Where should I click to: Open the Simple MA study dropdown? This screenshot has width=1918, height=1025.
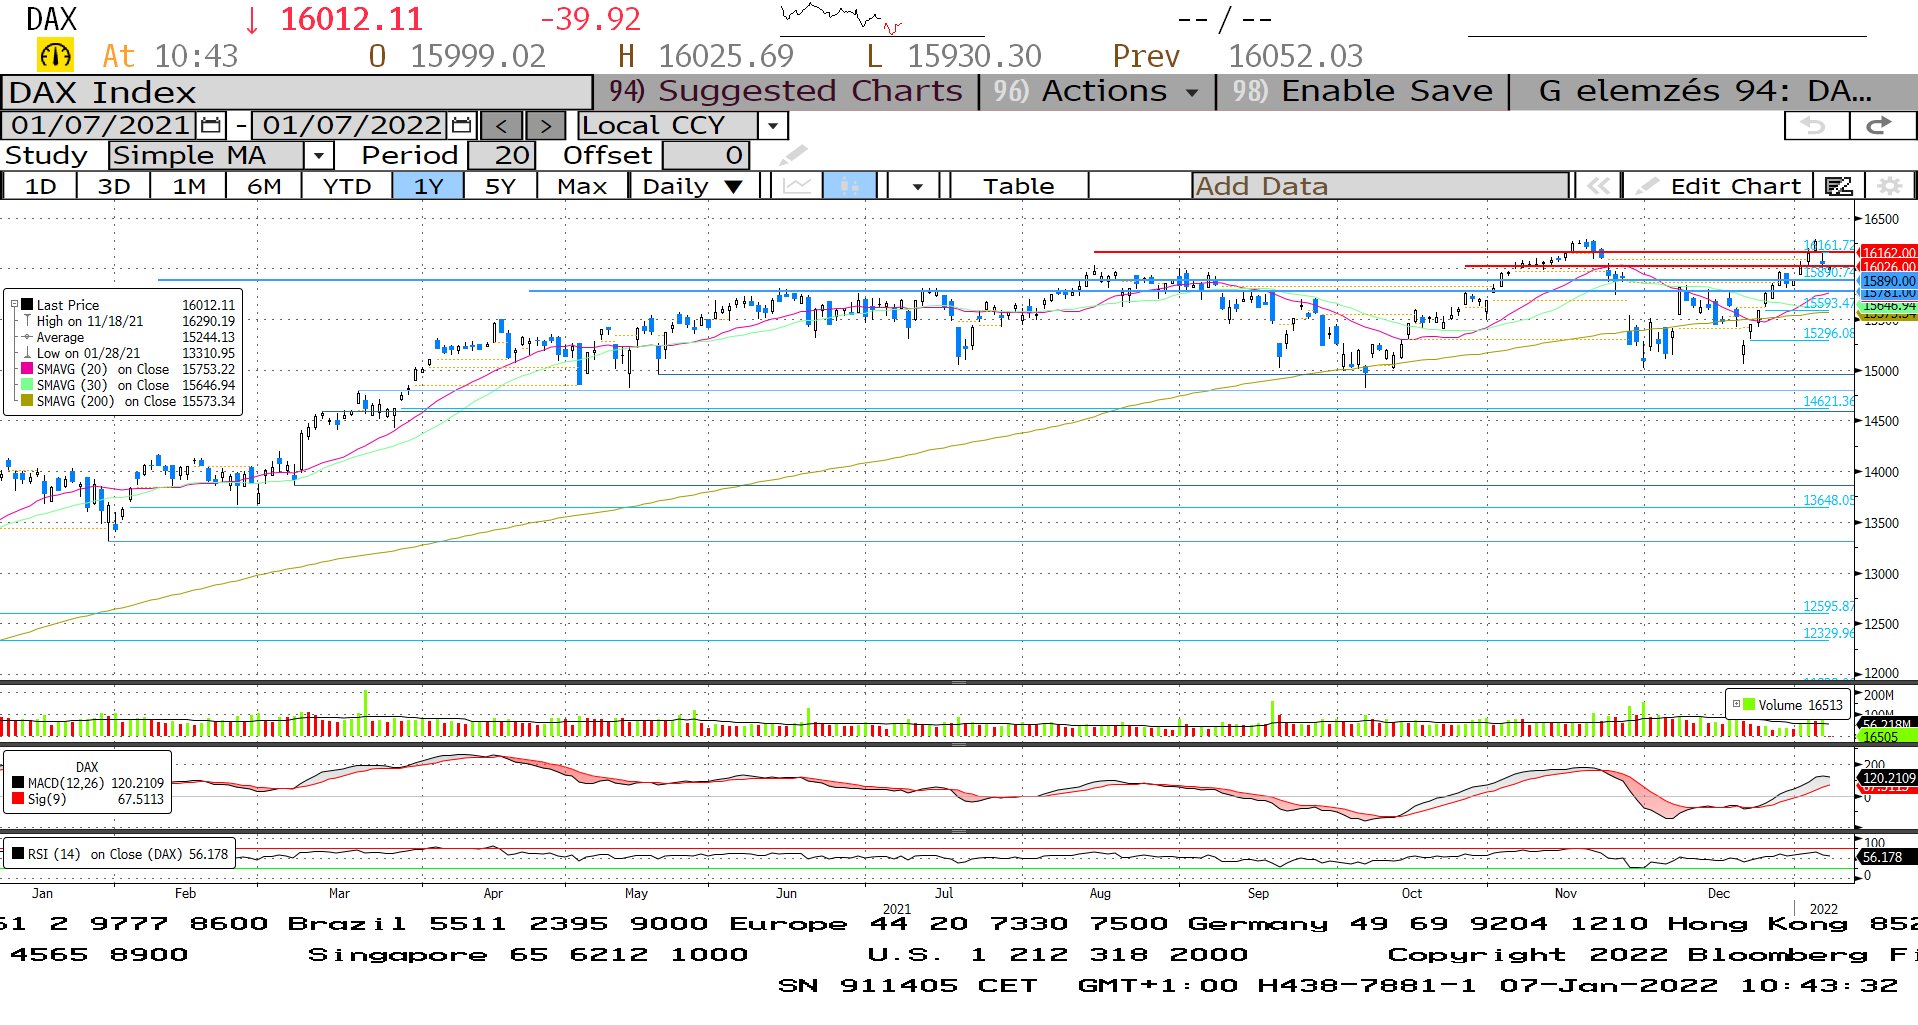pos(318,156)
